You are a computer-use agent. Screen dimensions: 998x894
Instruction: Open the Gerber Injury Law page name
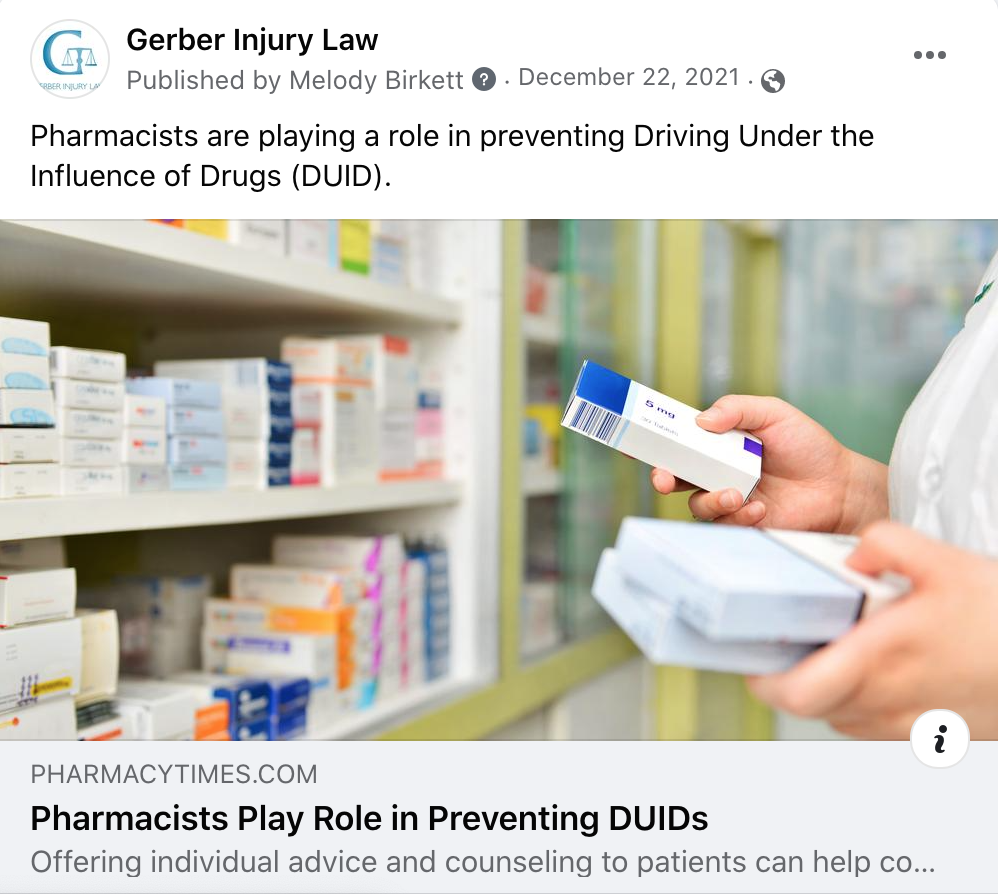[252, 39]
